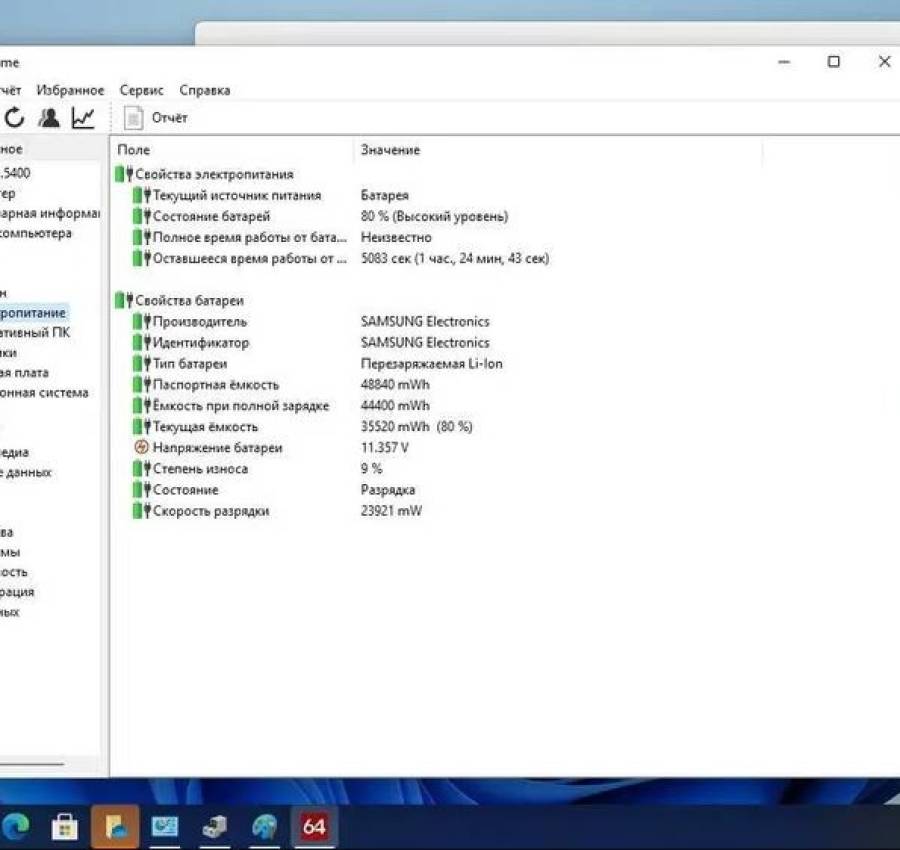This screenshot has height=850, width=900.
Task: Click the sidebar horizontal scrollbar
Action: click(32, 764)
